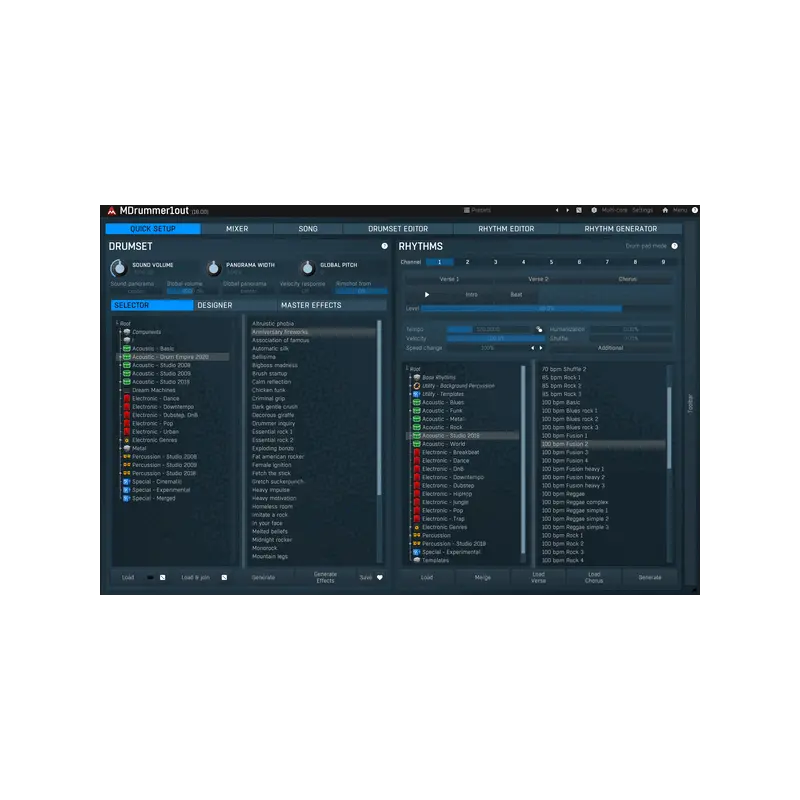
Task: Click the drumset preset list scrollbar
Action: [x=379, y=408]
